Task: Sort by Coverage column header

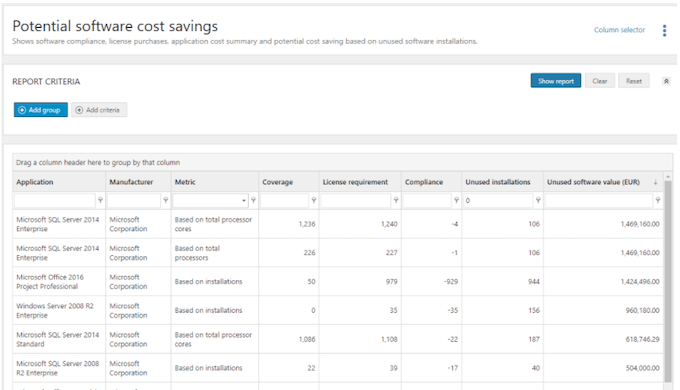Action: tap(289, 182)
